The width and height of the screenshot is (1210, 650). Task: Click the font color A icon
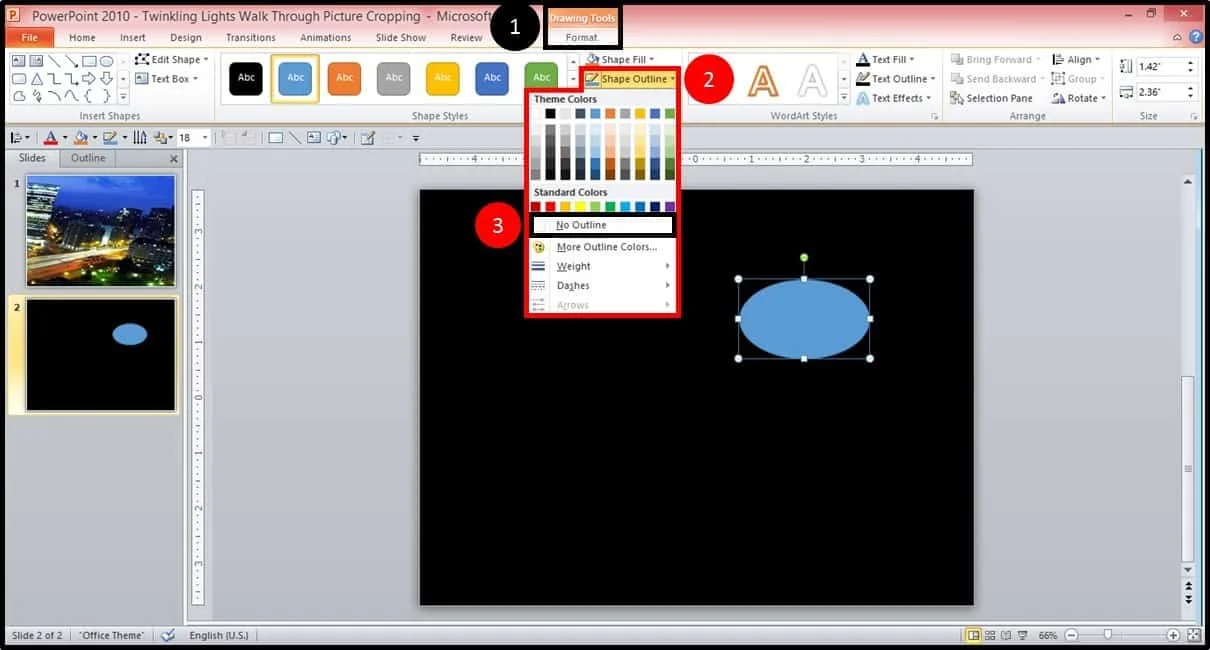[51, 138]
